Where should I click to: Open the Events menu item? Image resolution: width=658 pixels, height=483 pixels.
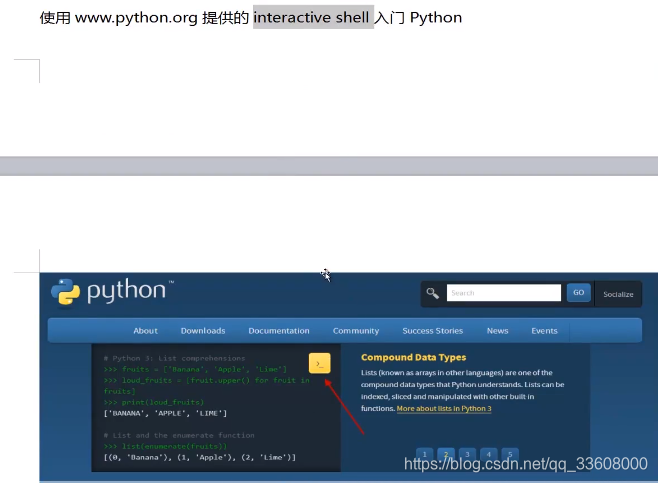544,331
